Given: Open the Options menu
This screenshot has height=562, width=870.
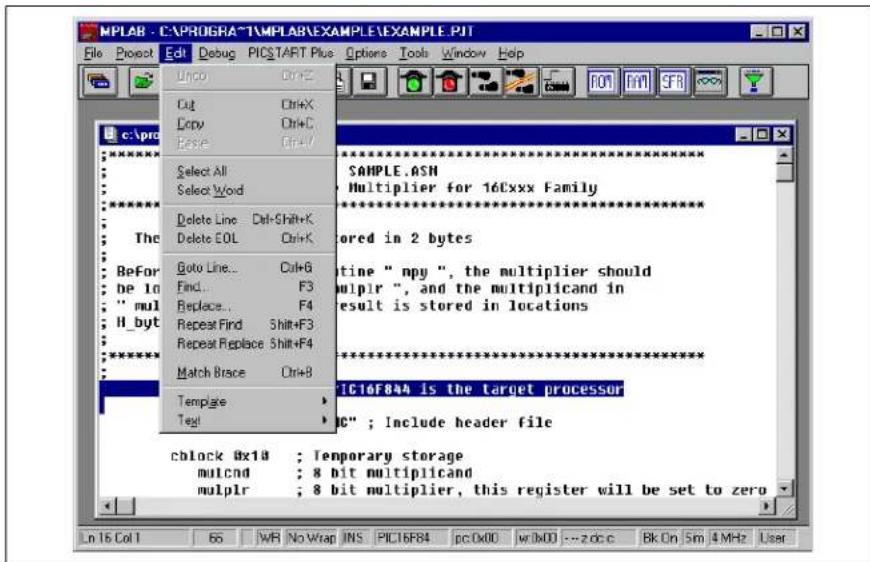Looking at the screenshot, I should (366, 53).
